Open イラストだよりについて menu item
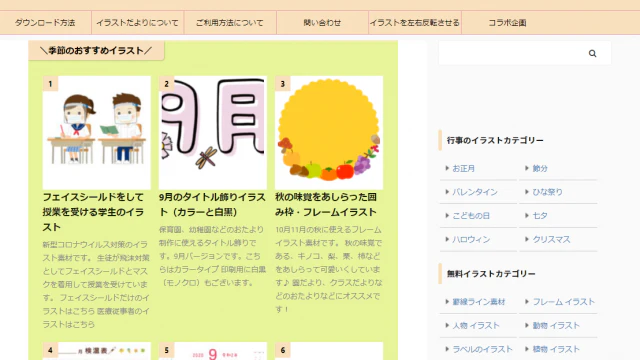This screenshot has width=640, height=360. coord(138,23)
